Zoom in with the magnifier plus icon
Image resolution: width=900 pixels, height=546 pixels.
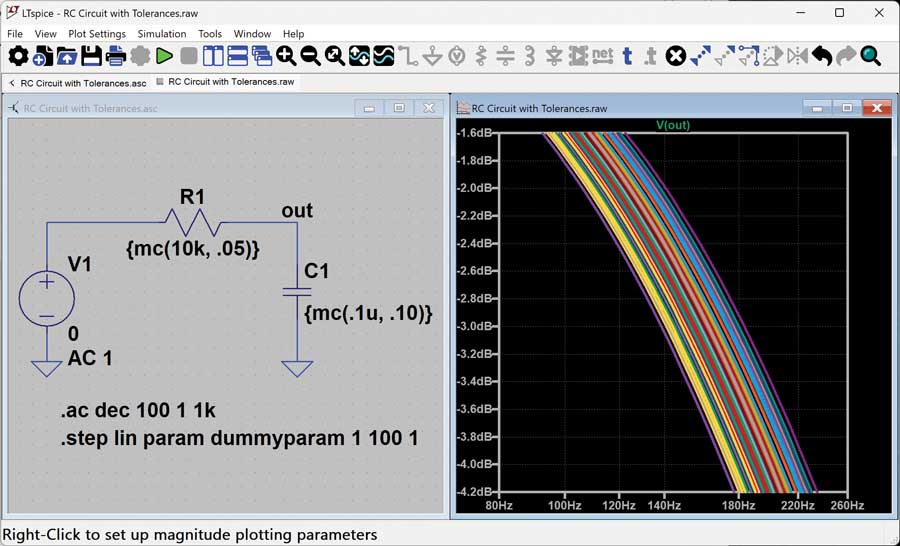pyautogui.click(x=286, y=56)
